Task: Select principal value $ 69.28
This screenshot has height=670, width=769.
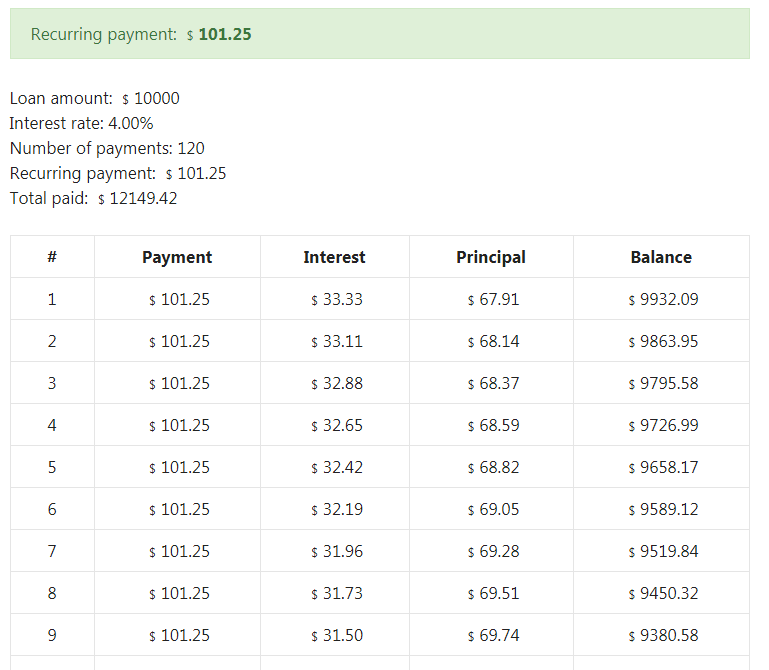Action: click(493, 551)
